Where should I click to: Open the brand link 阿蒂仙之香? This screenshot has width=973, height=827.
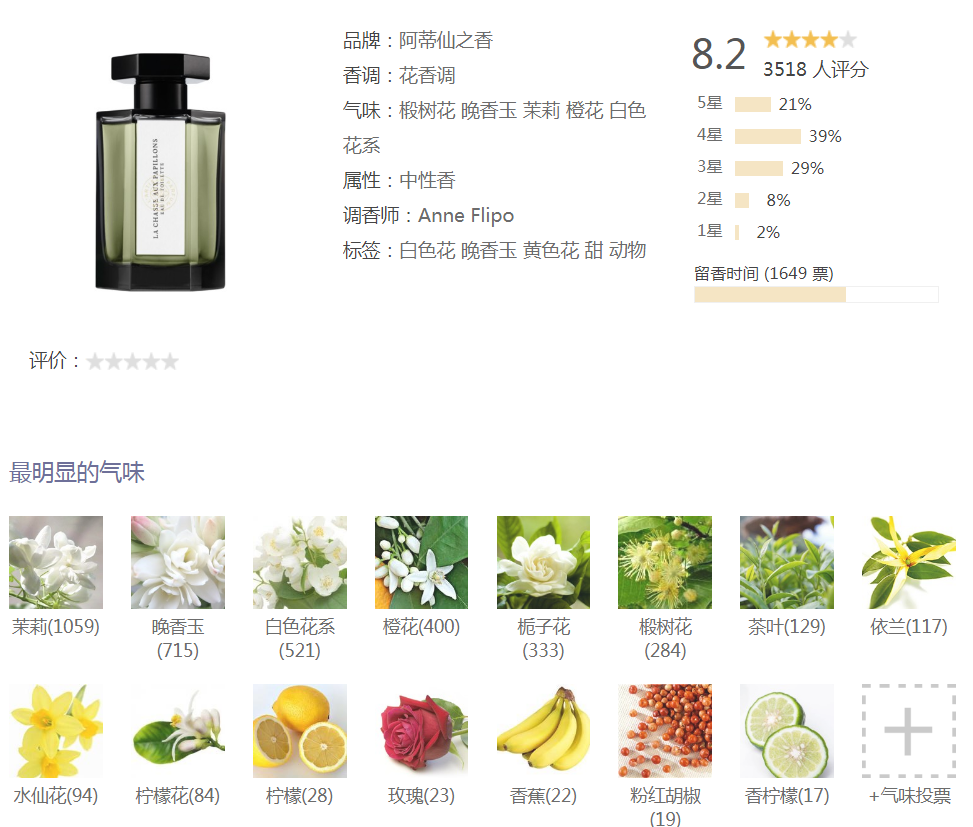click(446, 41)
